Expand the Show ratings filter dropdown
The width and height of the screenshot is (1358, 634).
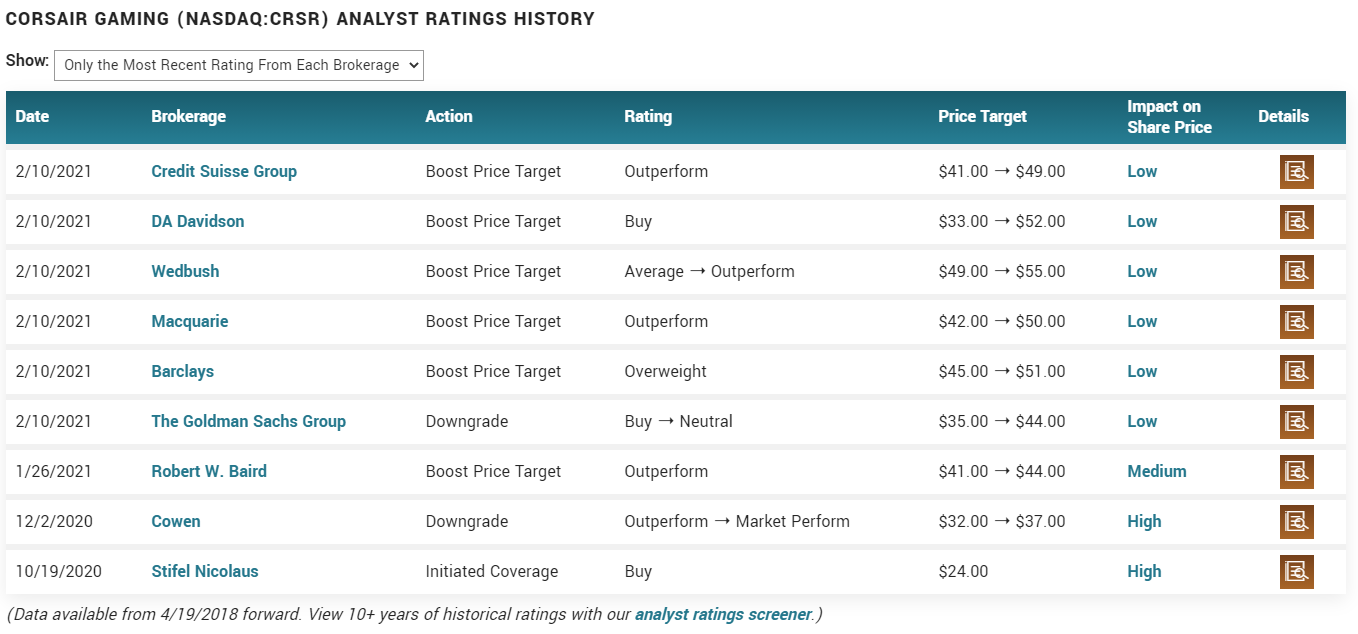point(239,65)
